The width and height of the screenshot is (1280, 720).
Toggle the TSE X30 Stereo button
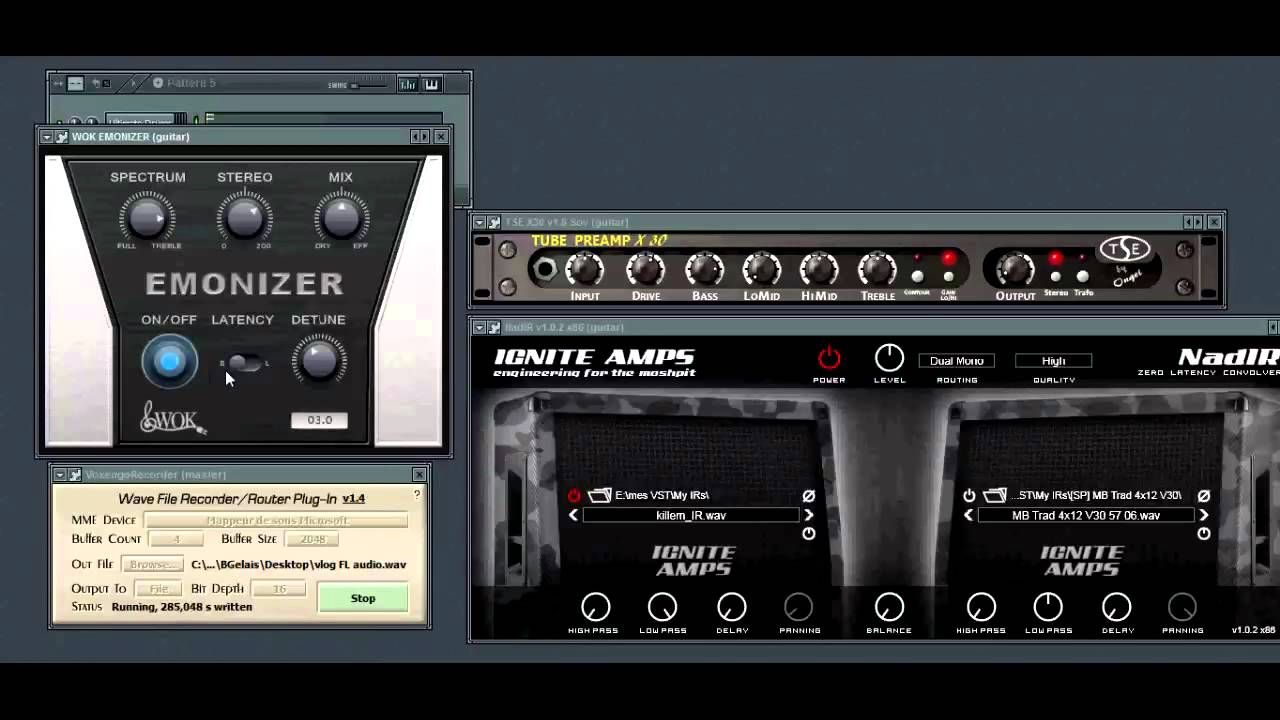(1055, 276)
